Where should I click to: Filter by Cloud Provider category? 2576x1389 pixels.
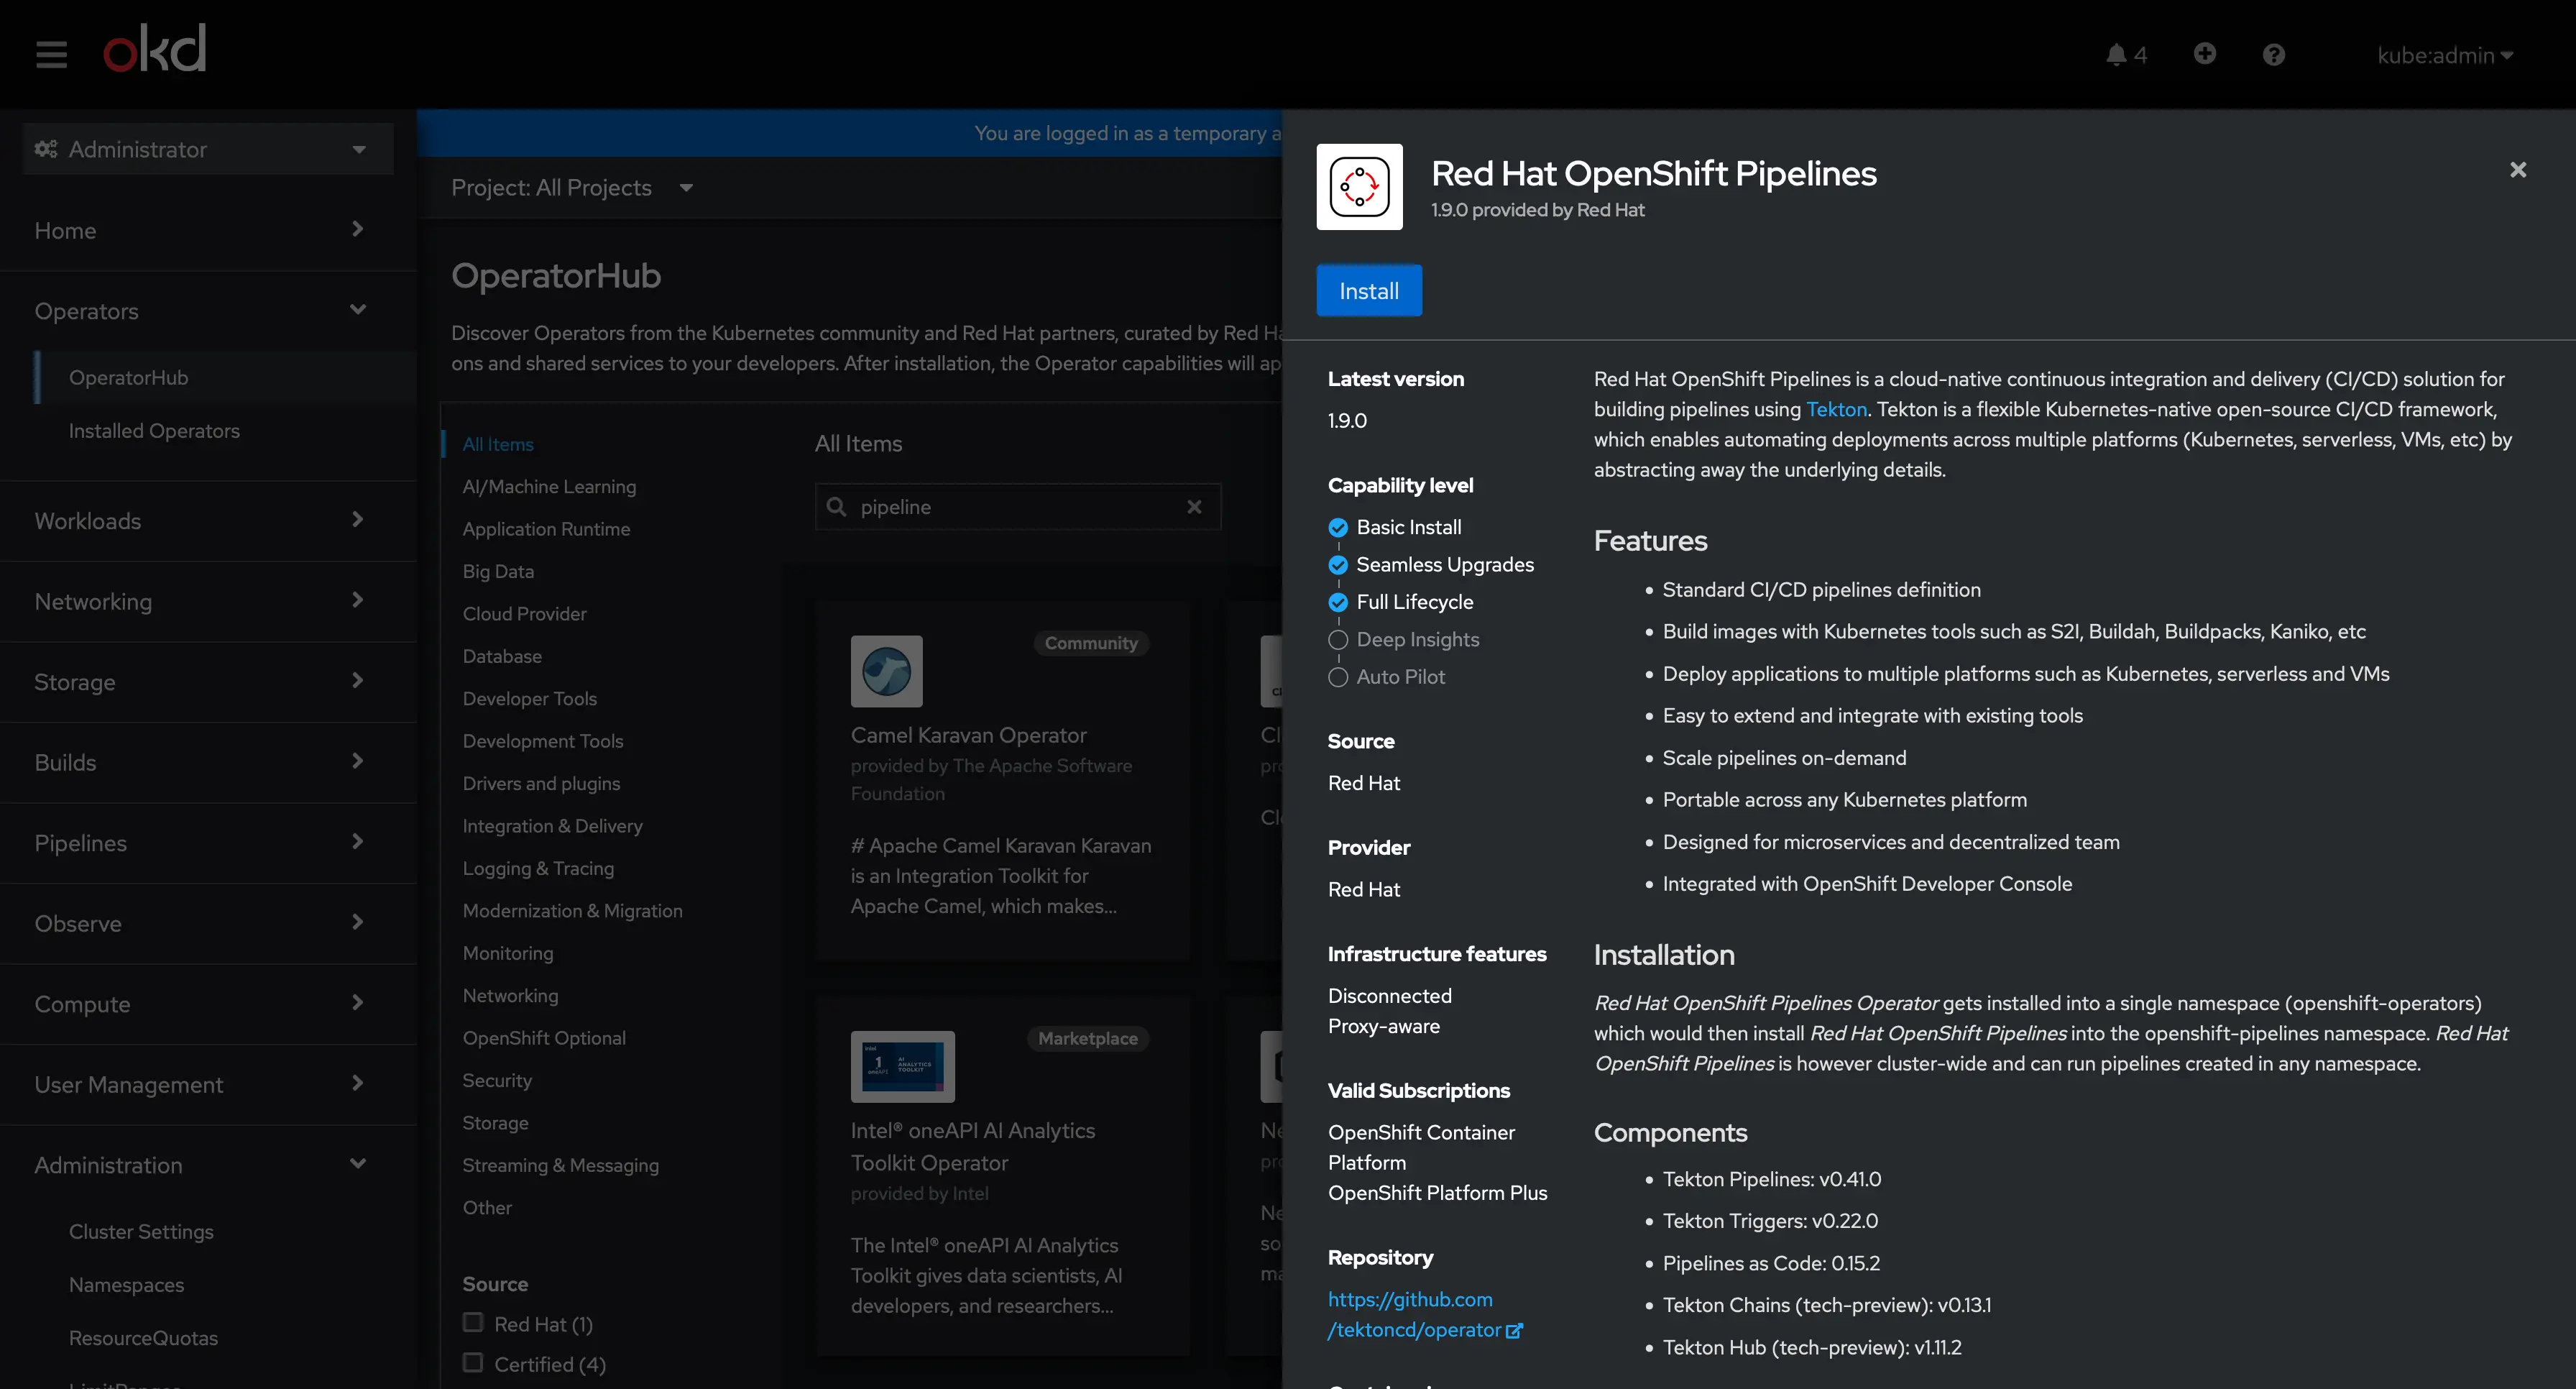[524, 614]
